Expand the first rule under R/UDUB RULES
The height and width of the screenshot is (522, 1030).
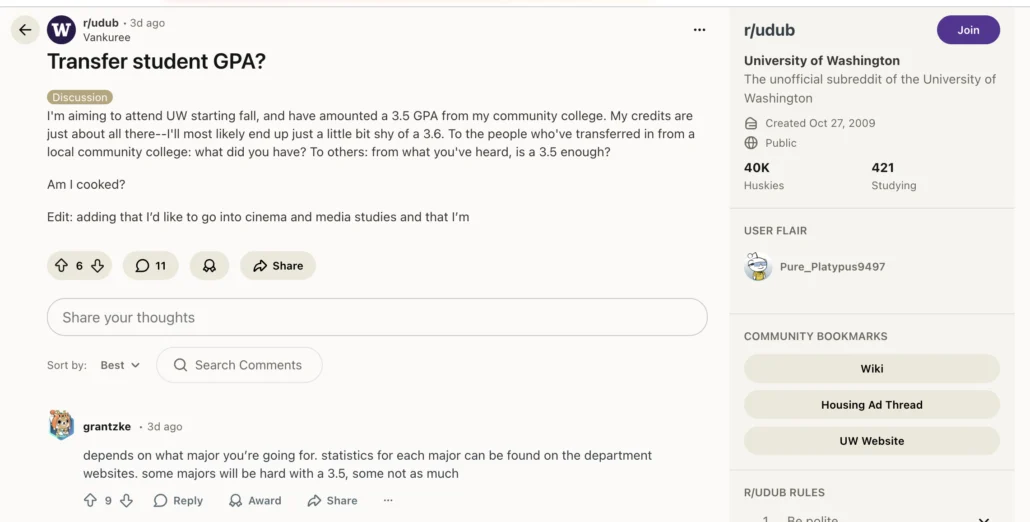coord(983,519)
